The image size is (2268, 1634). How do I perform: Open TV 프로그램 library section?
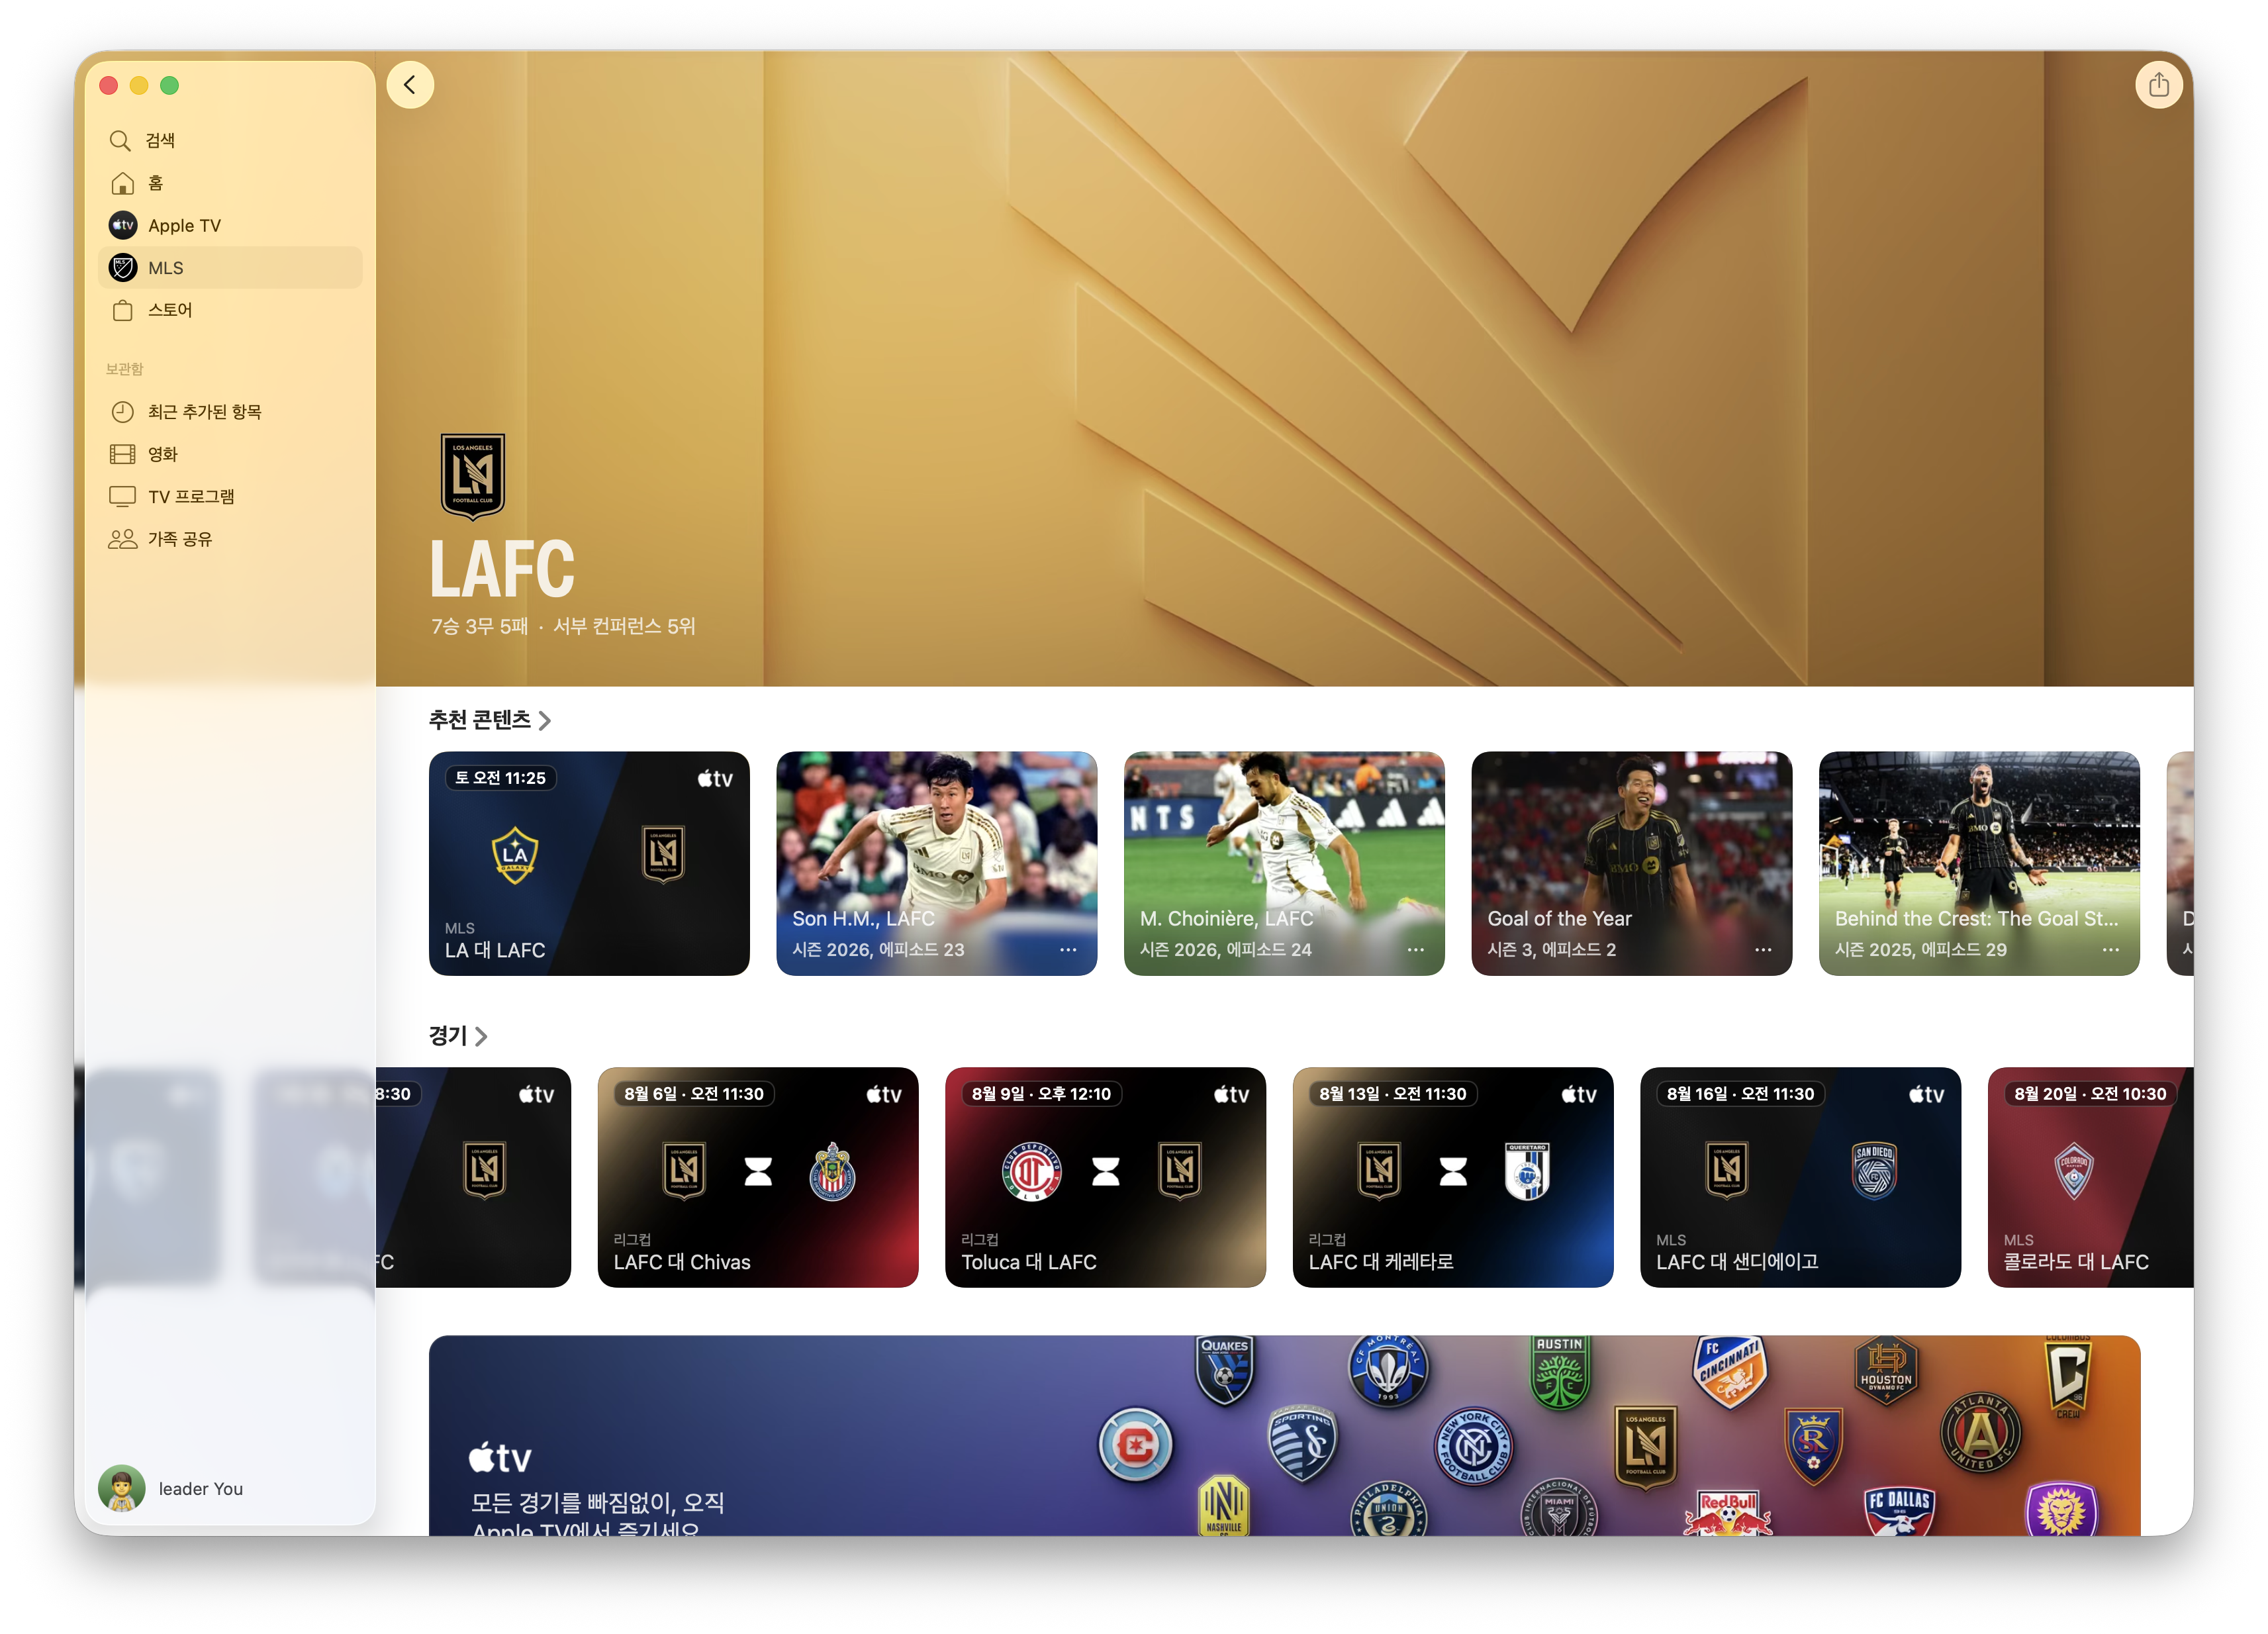[x=231, y=496]
